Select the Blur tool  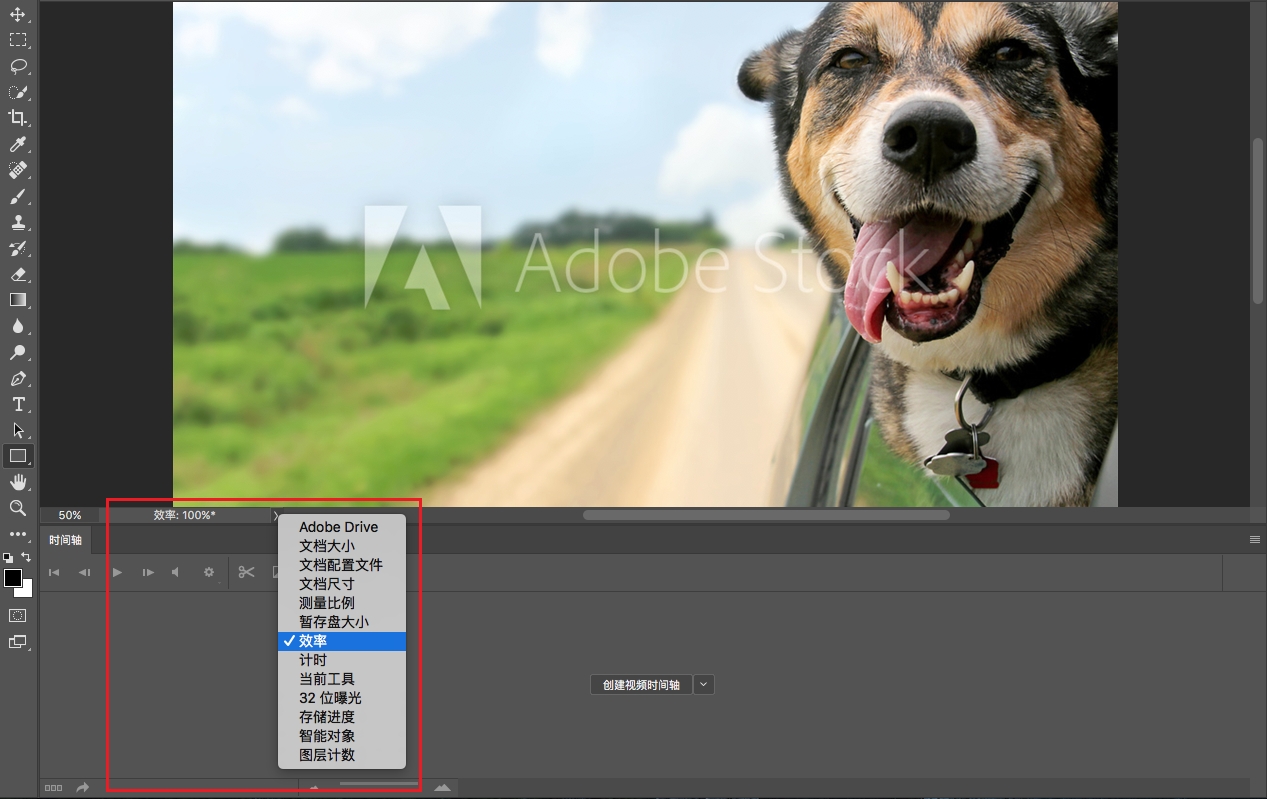click(18, 326)
